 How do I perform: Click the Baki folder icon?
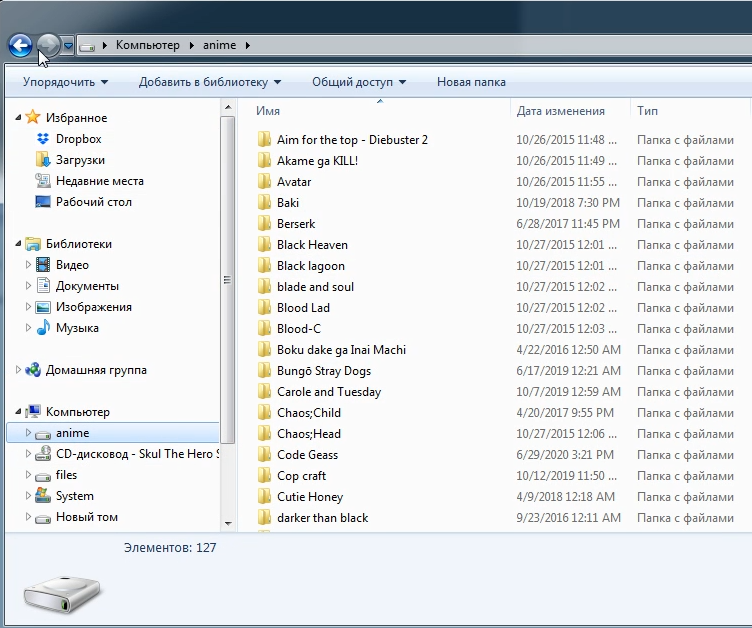click(264, 202)
